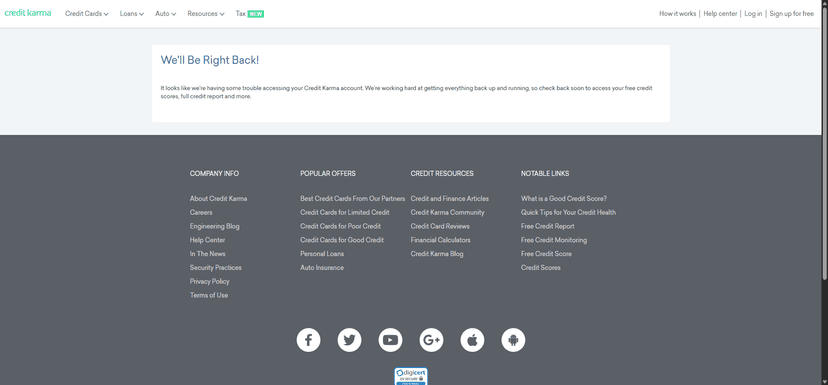
Task: Click the COMPANY INFO footer heading
Action: [x=214, y=173]
